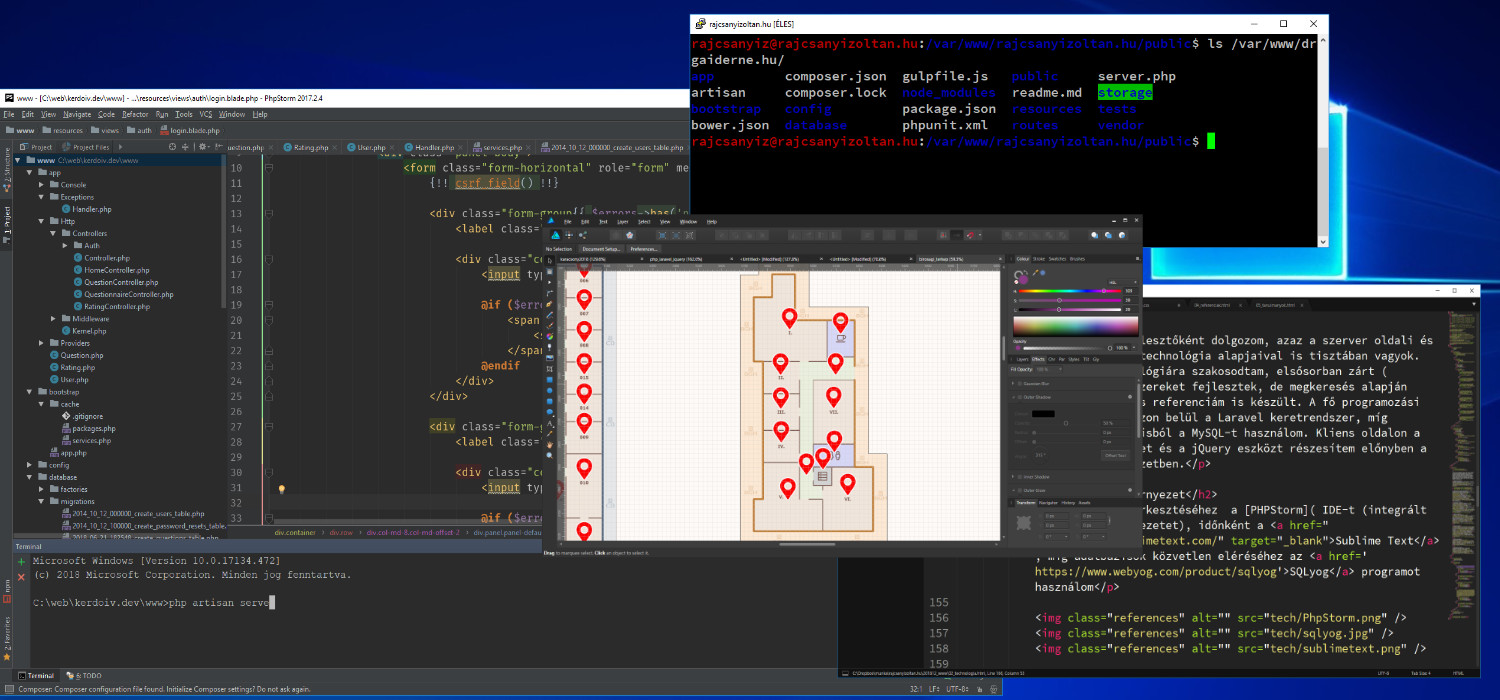The width and height of the screenshot is (1500, 700).
Task: Adjust the hue slider in colour panel
Action: [x=1069, y=291]
